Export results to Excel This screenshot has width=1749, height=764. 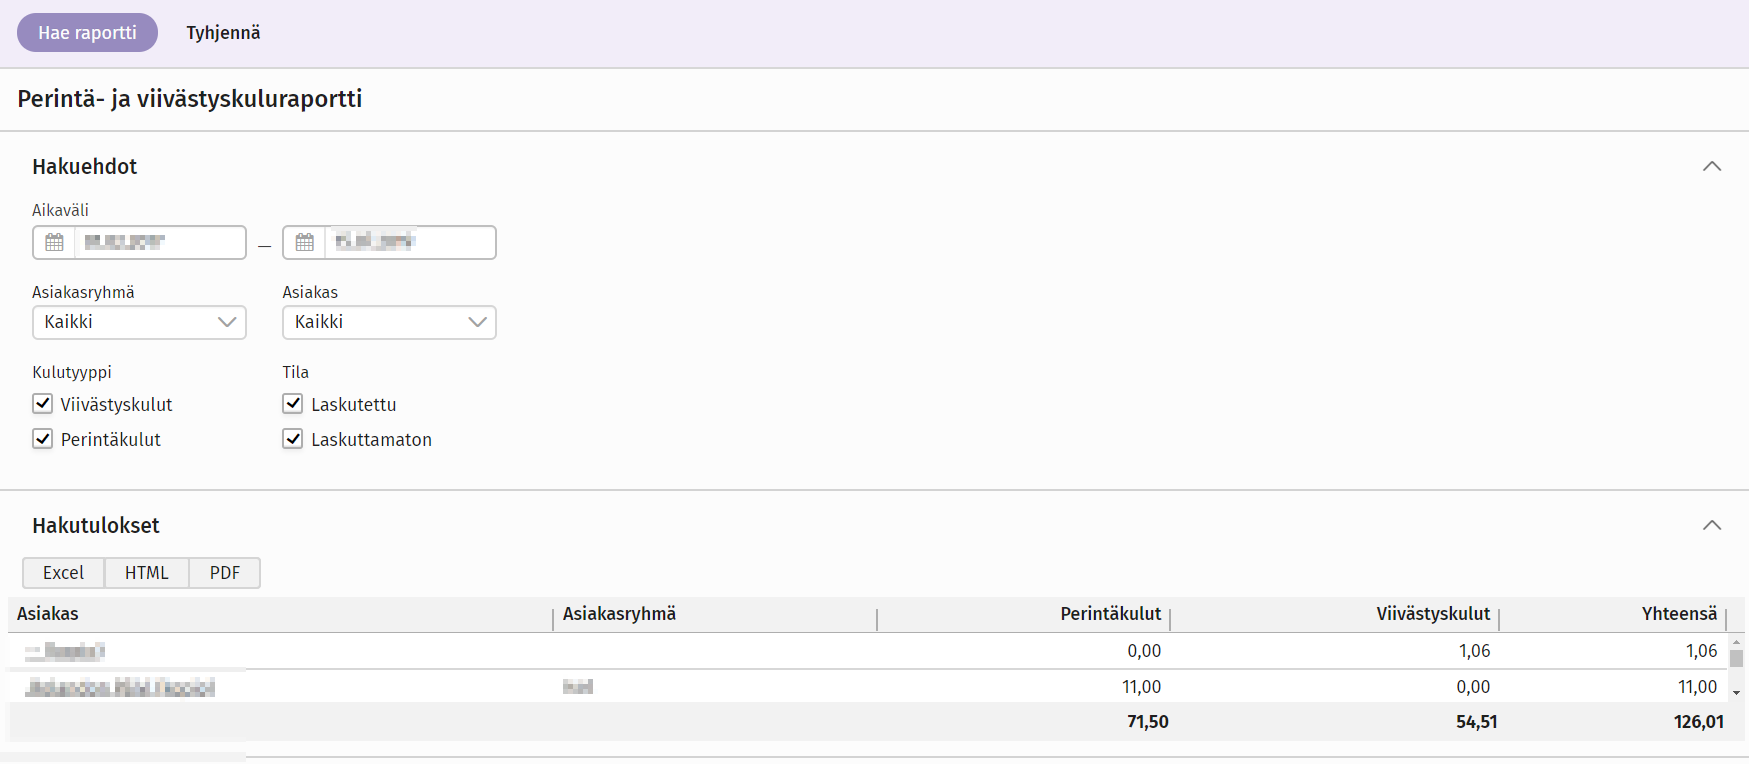point(63,573)
